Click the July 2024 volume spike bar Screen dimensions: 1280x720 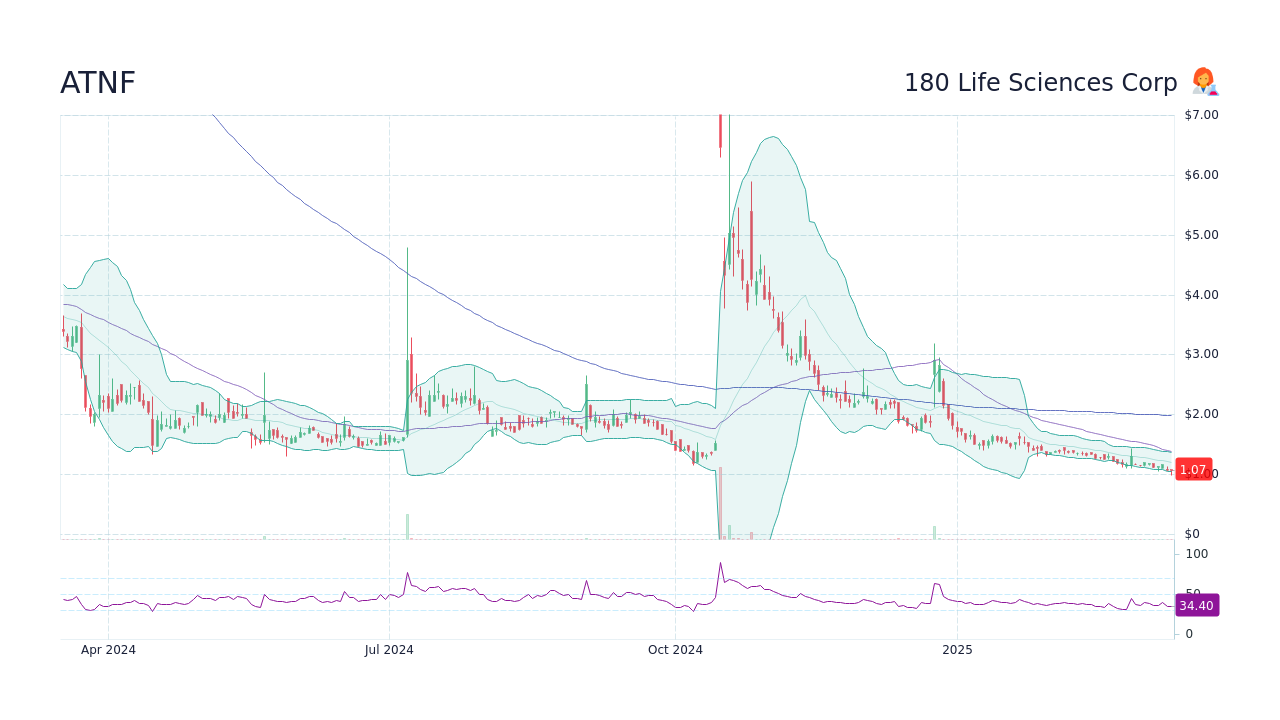[407, 526]
